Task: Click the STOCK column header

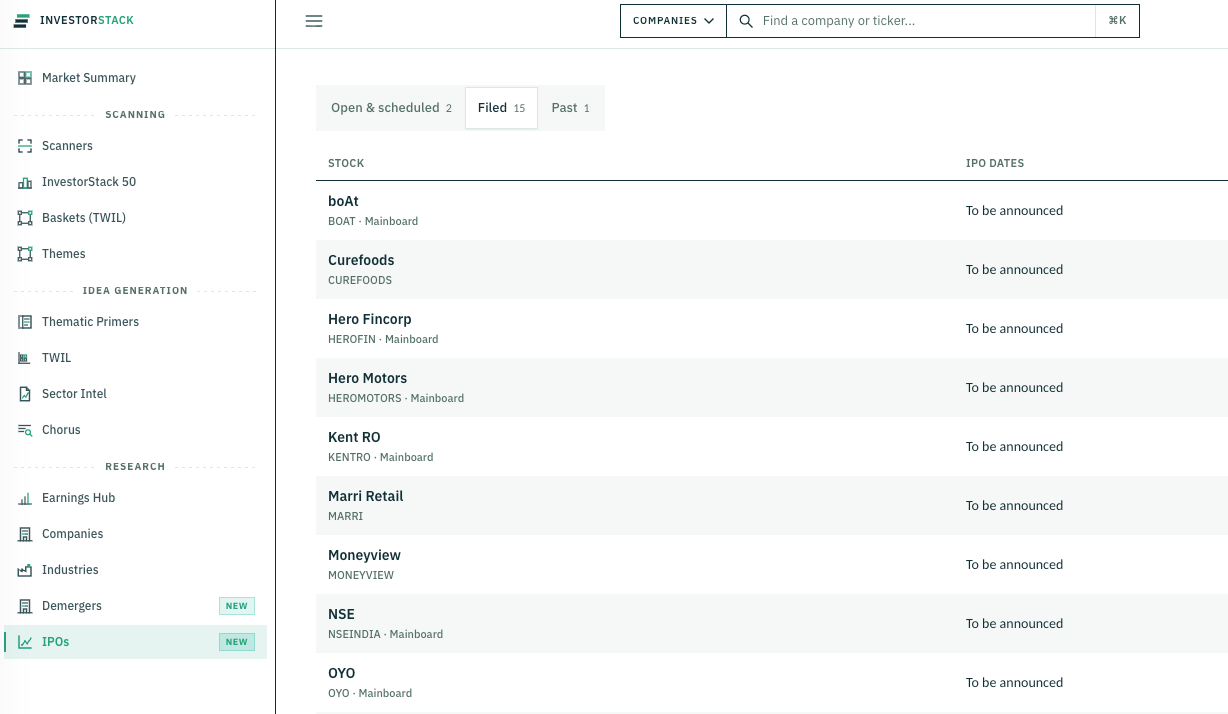Action: click(346, 163)
